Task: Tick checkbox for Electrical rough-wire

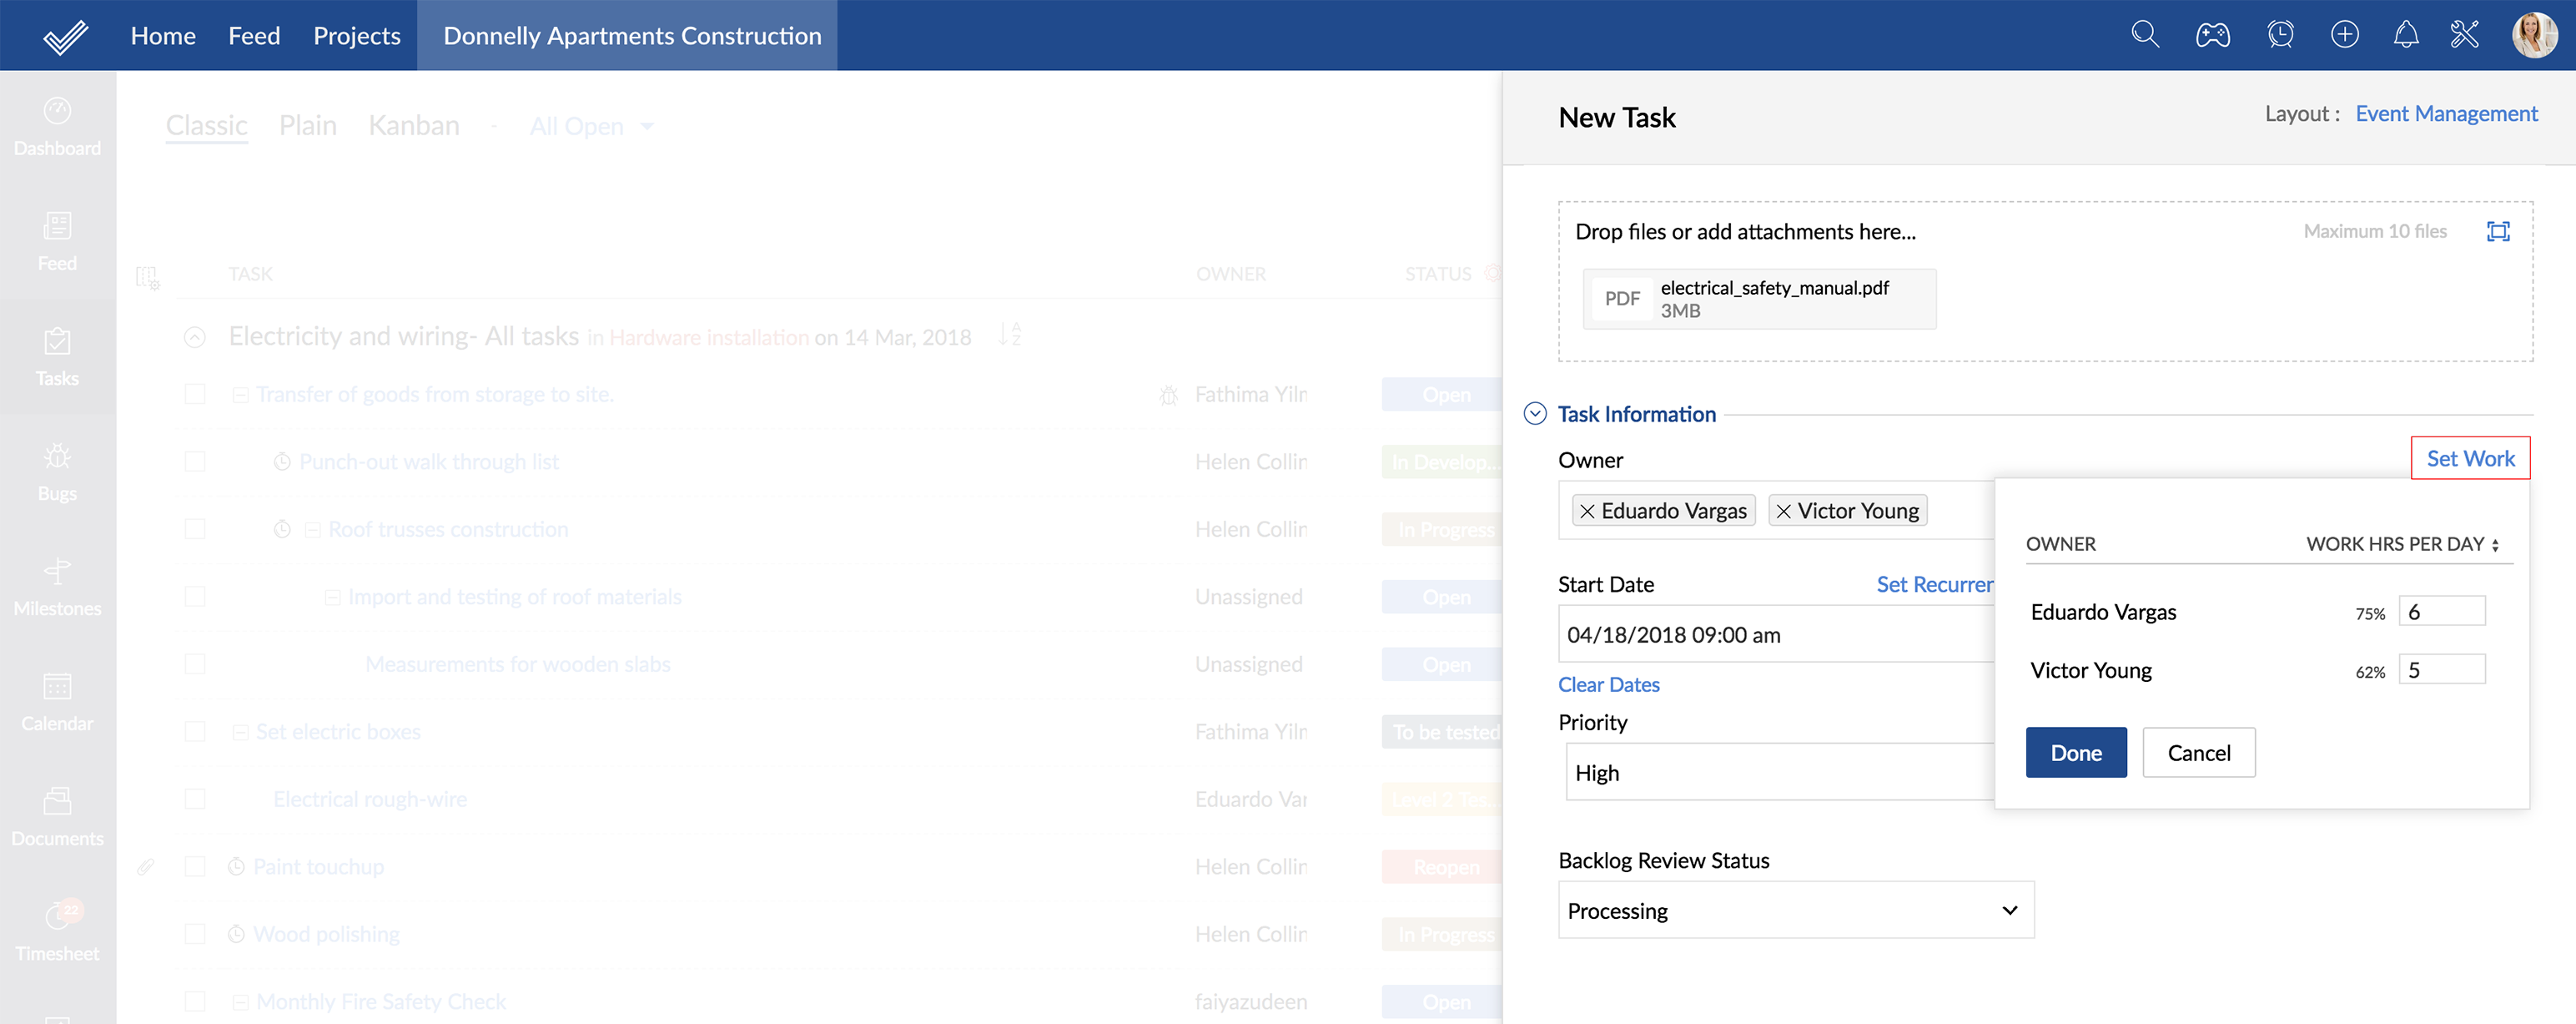Action: tap(195, 799)
